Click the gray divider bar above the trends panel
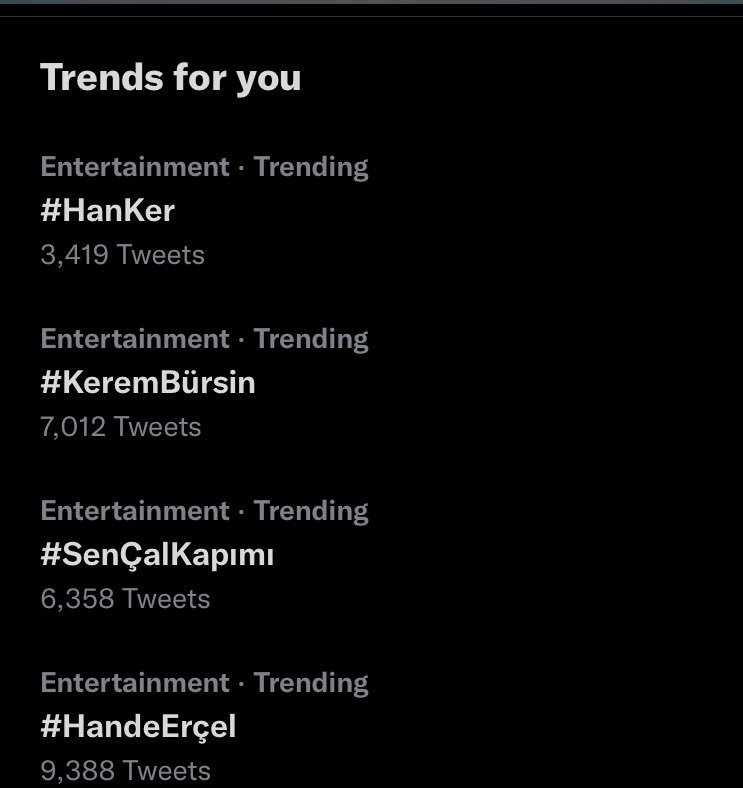The width and height of the screenshot is (743, 788). pyautogui.click(x=371, y=3)
